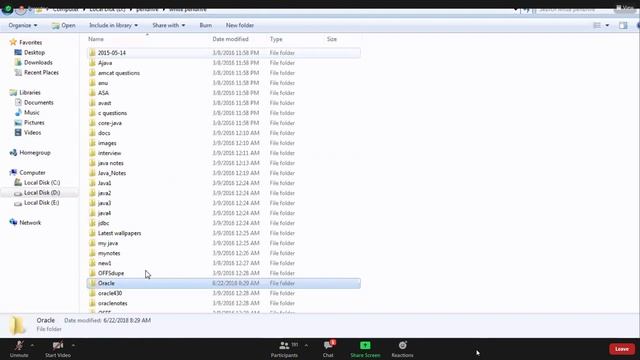This screenshot has width=640, height=360.
Task: Open Recent Places in navigation pane
Action: 36,73
